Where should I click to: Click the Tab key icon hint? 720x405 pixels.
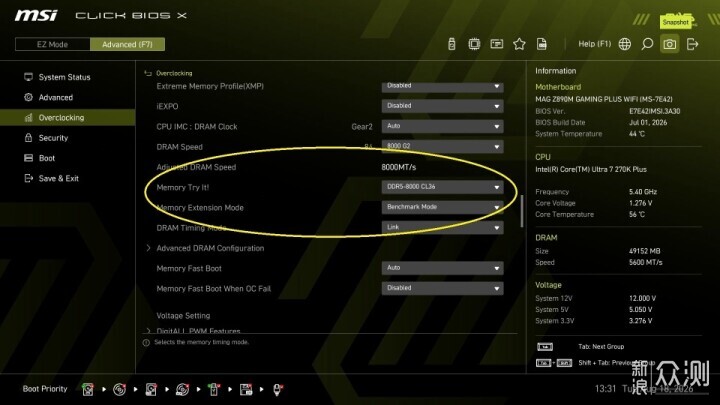pyautogui.click(x=545, y=347)
